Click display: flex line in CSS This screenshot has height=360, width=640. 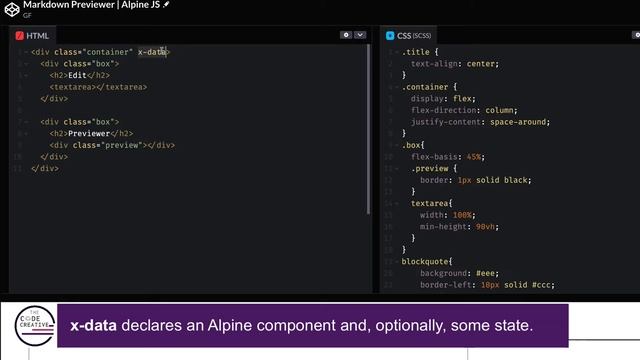443,98
